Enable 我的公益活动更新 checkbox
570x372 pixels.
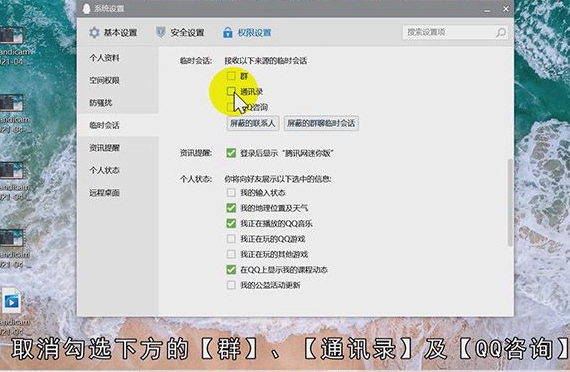click(231, 285)
